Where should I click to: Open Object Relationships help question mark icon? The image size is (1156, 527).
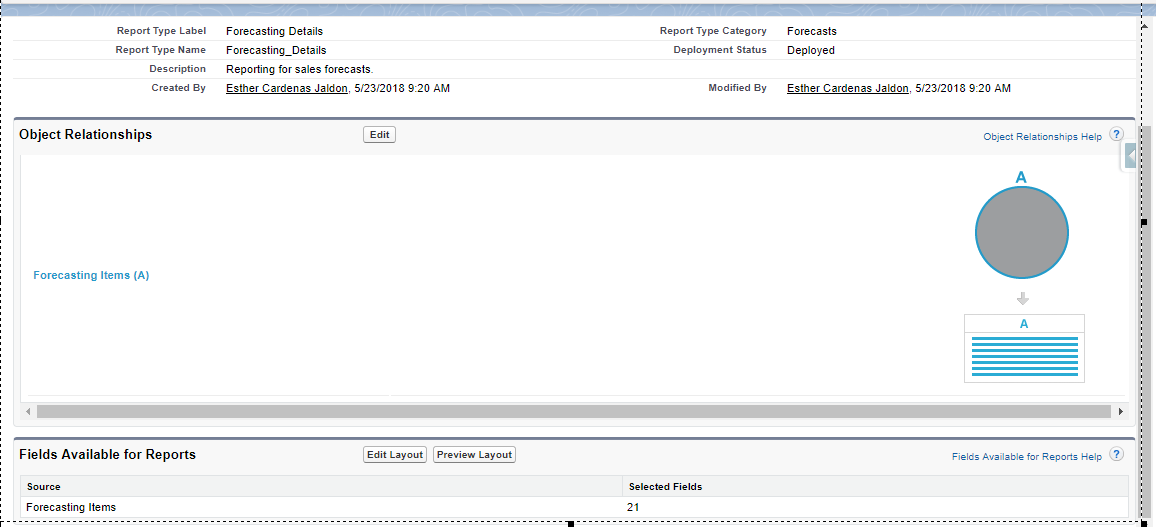click(1117, 134)
